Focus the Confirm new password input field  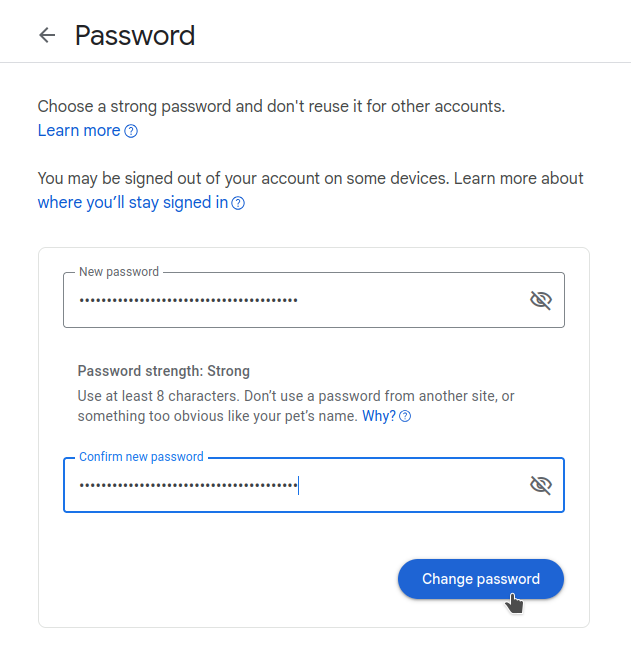coord(314,485)
